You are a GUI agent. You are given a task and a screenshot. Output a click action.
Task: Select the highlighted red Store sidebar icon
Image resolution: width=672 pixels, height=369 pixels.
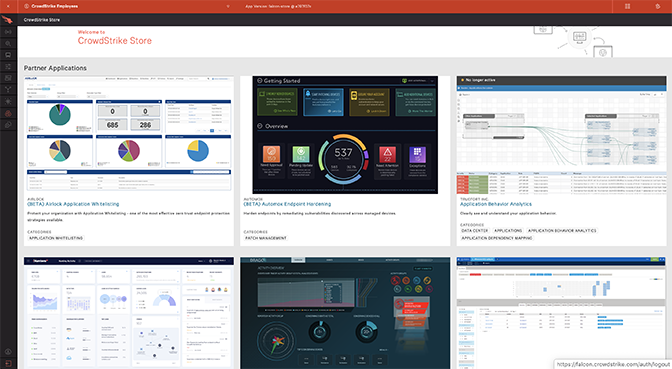click(x=8, y=113)
